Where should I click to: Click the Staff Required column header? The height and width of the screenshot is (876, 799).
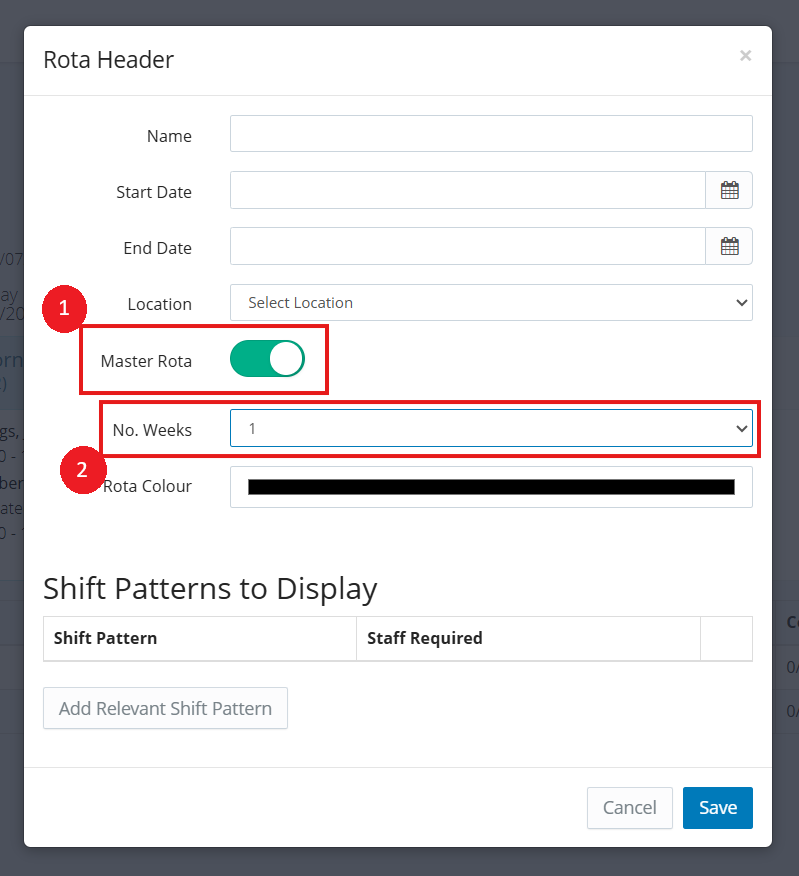tap(425, 638)
